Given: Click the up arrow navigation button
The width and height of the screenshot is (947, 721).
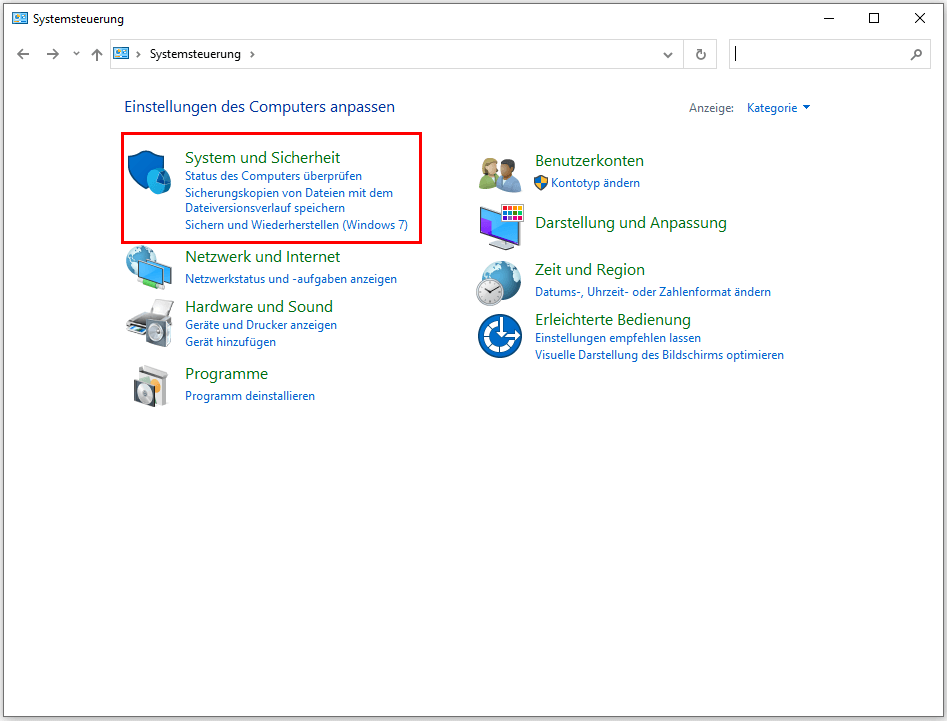Looking at the screenshot, I should tap(97, 55).
